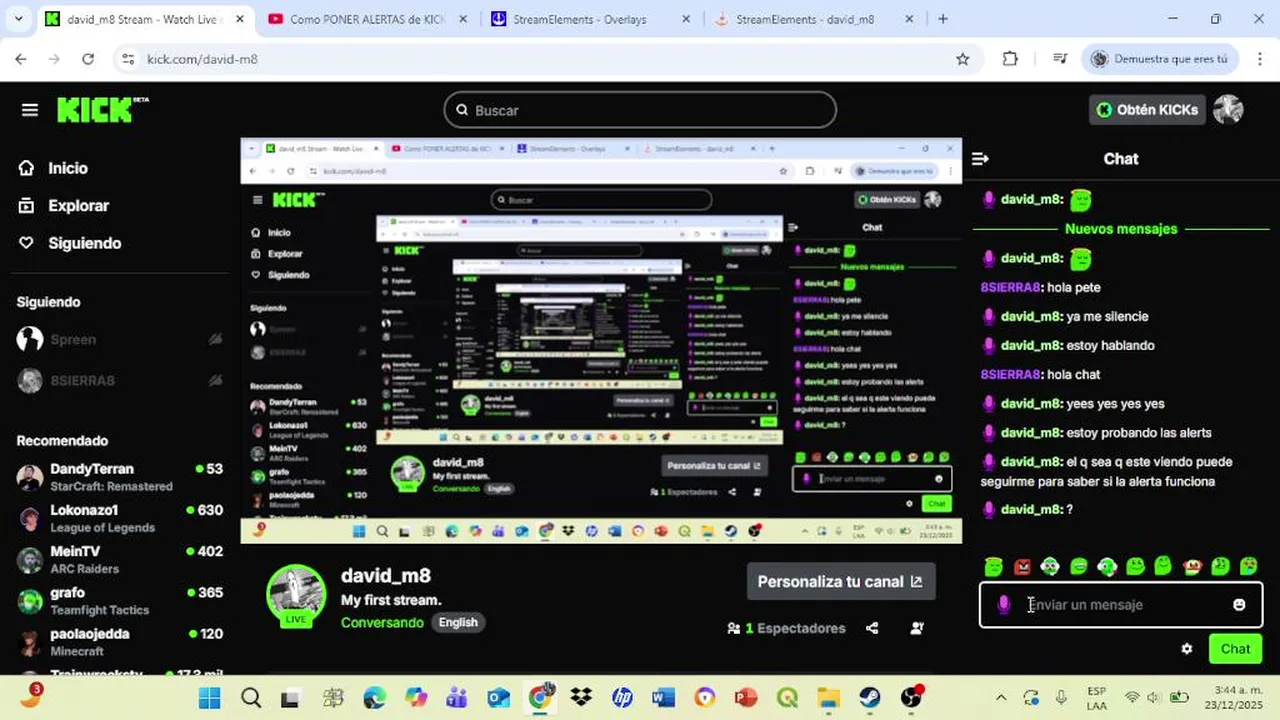Screen dimensions: 1280x720
Task: Expand the hidden system tray icons chevron
Action: click(1001, 698)
